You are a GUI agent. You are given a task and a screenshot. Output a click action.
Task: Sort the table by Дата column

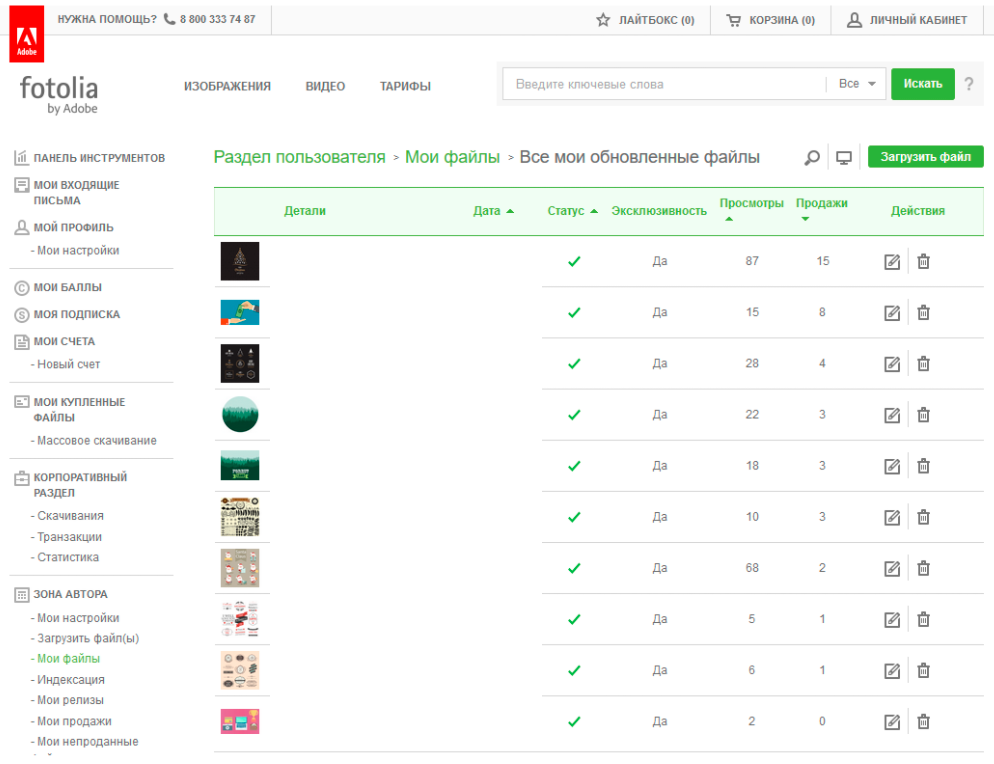(x=493, y=211)
